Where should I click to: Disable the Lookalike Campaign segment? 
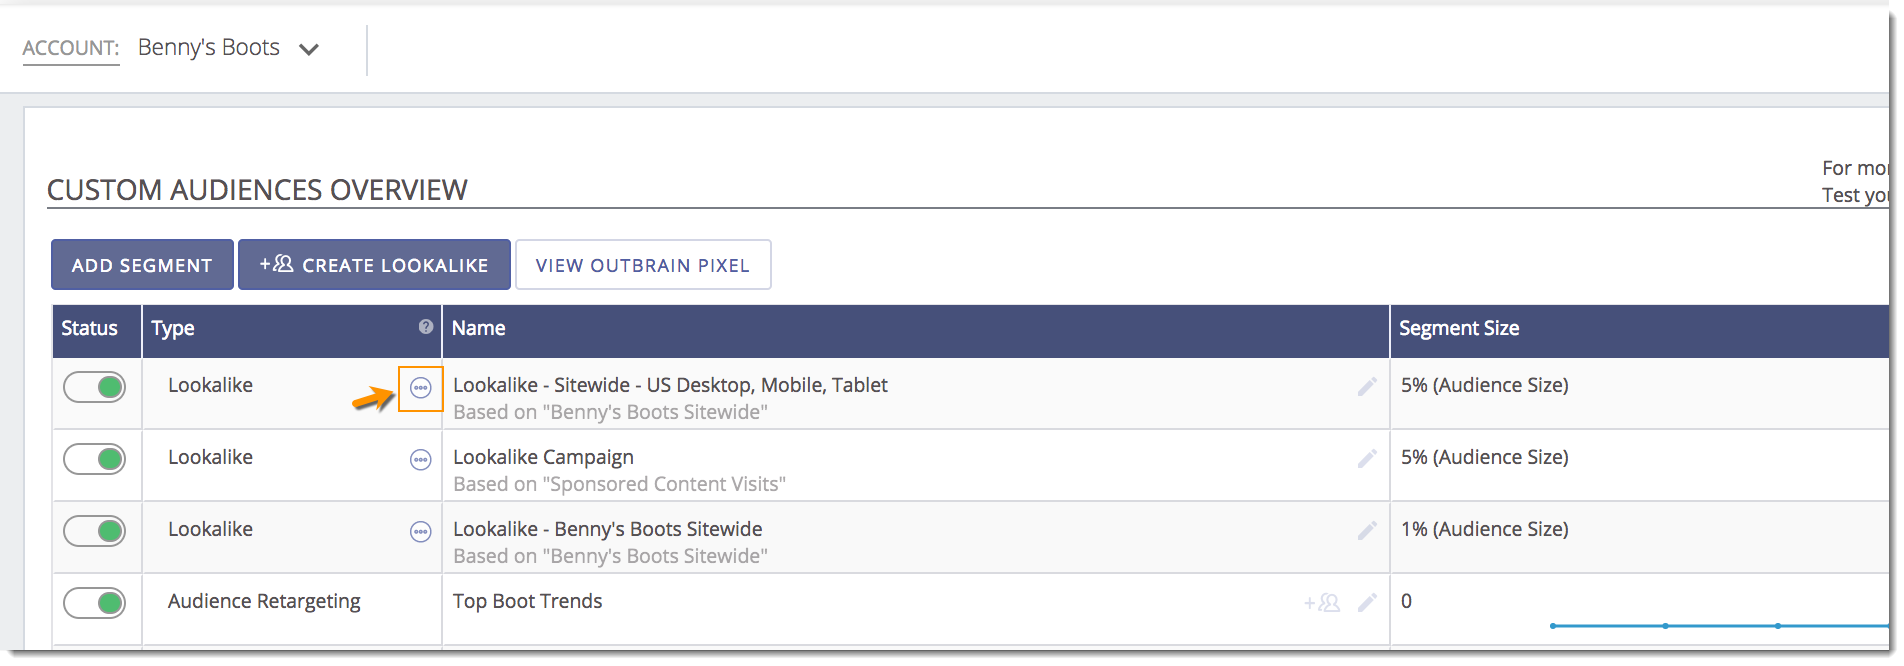(95, 459)
